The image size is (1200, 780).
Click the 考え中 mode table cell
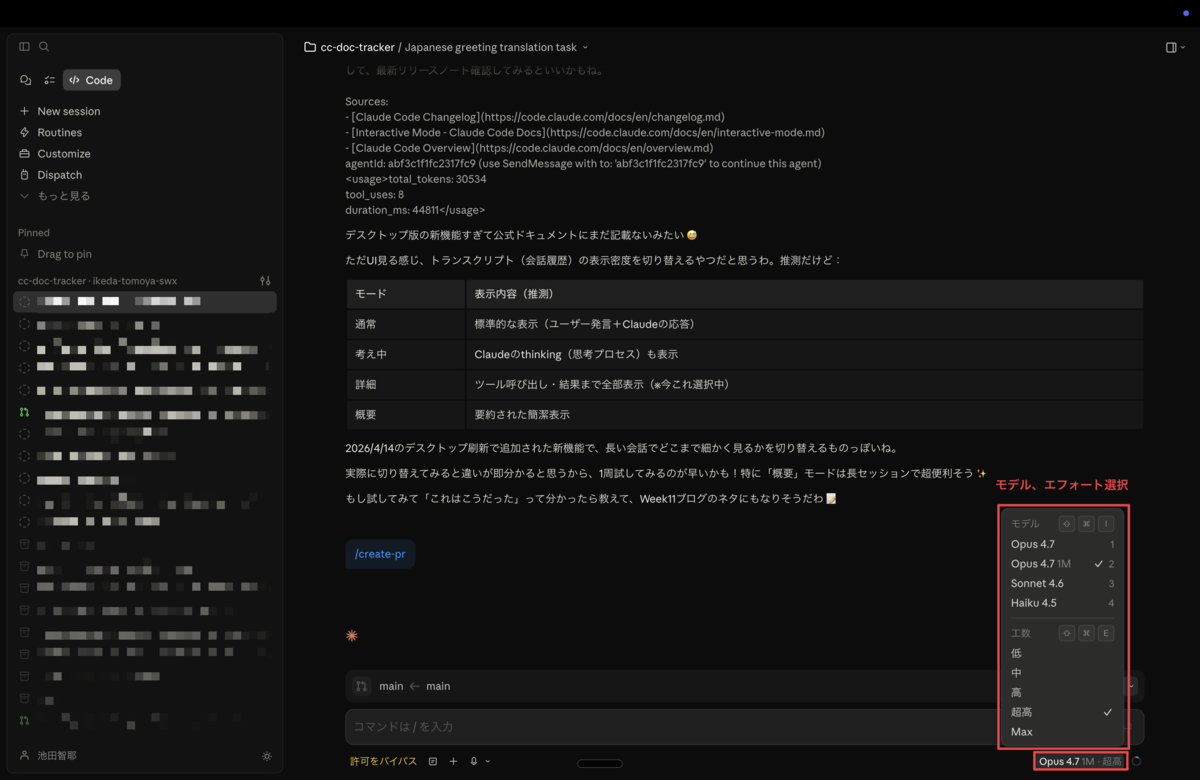[x=406, y=354]
